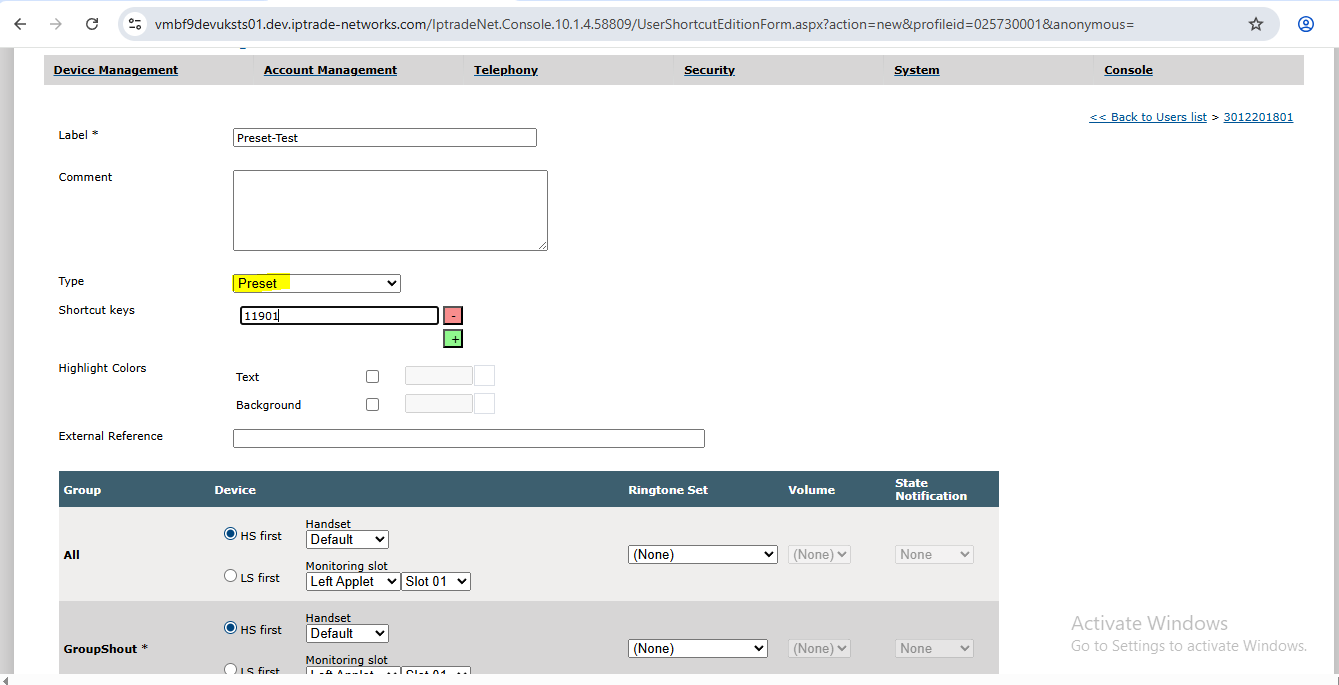
Task: Open user 3012201801 breadcrumb link
Action: 1258,117
